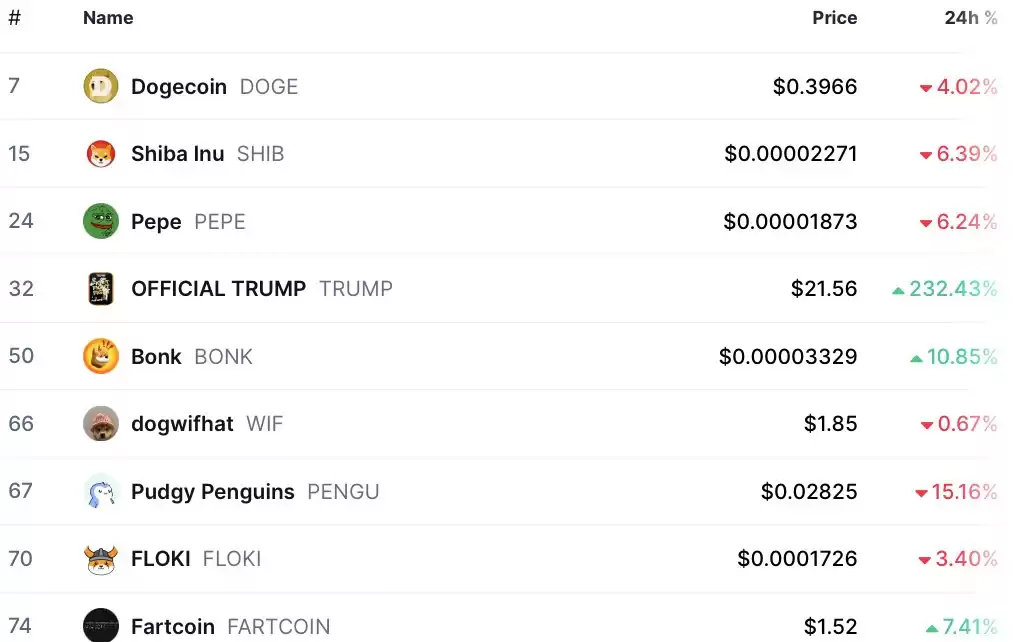Sort by the Name column header
The width and height of the screenshot is (1019, 642).
point(108,18)
